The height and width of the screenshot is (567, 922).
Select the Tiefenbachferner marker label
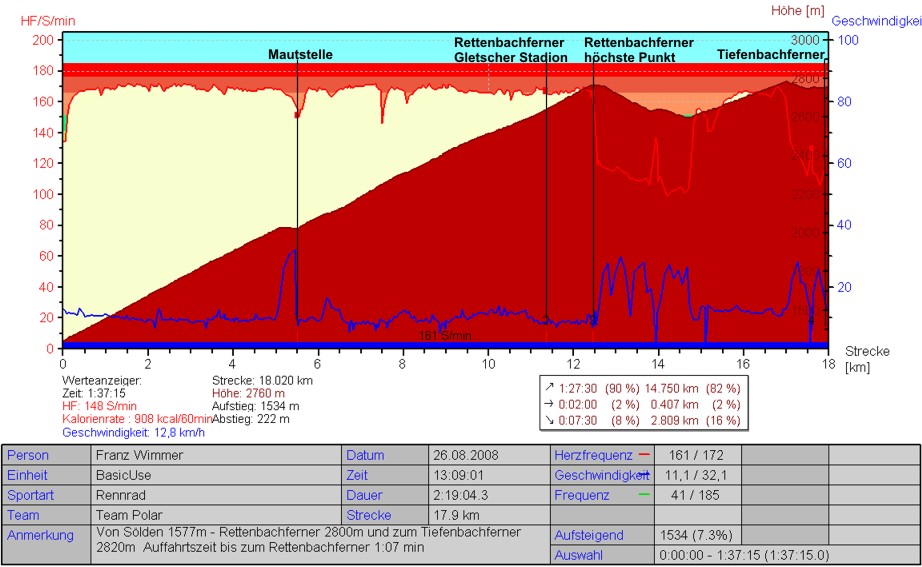pyautogui.click(x=771, y=55)
